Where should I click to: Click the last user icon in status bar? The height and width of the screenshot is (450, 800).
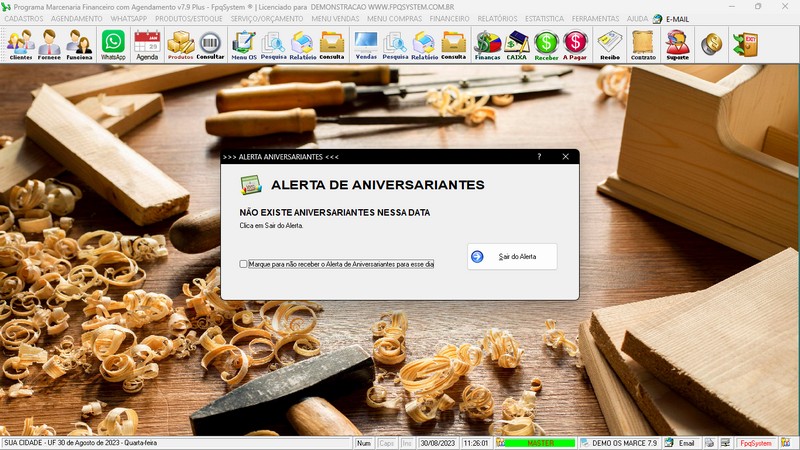pos(785,443)
